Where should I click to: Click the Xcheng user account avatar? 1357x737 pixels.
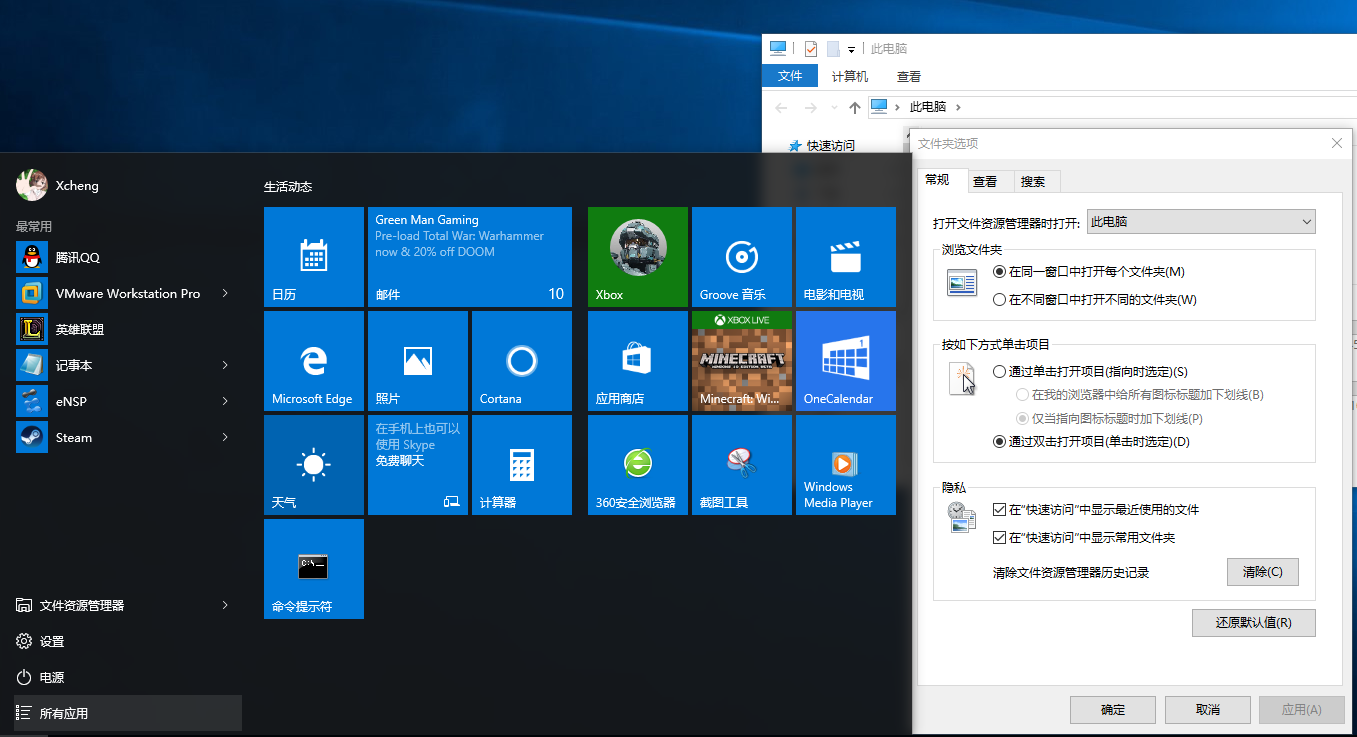pos(32,185)
